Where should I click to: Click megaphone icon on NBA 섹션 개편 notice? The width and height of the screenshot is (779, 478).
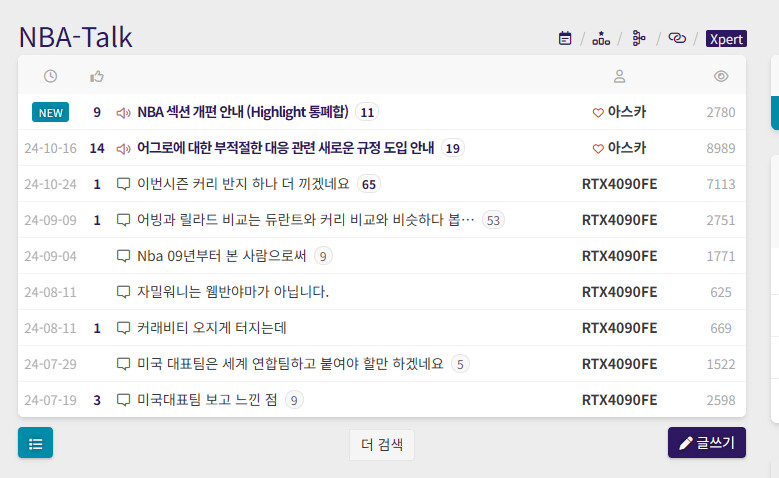pyautogui.click(x=123, y=113)
